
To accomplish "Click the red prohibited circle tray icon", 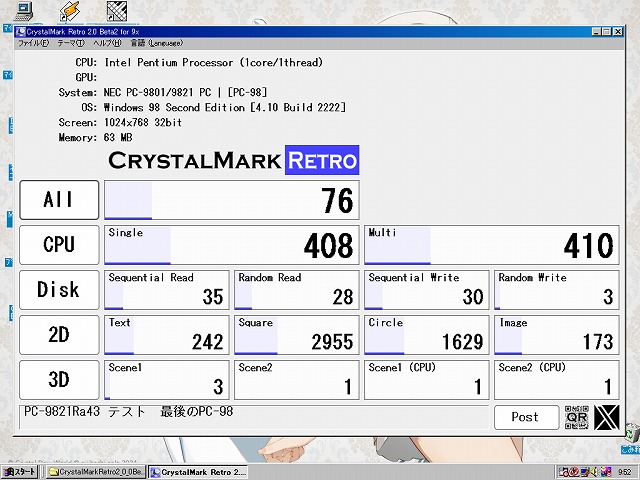I will click(x=573, y=472).
